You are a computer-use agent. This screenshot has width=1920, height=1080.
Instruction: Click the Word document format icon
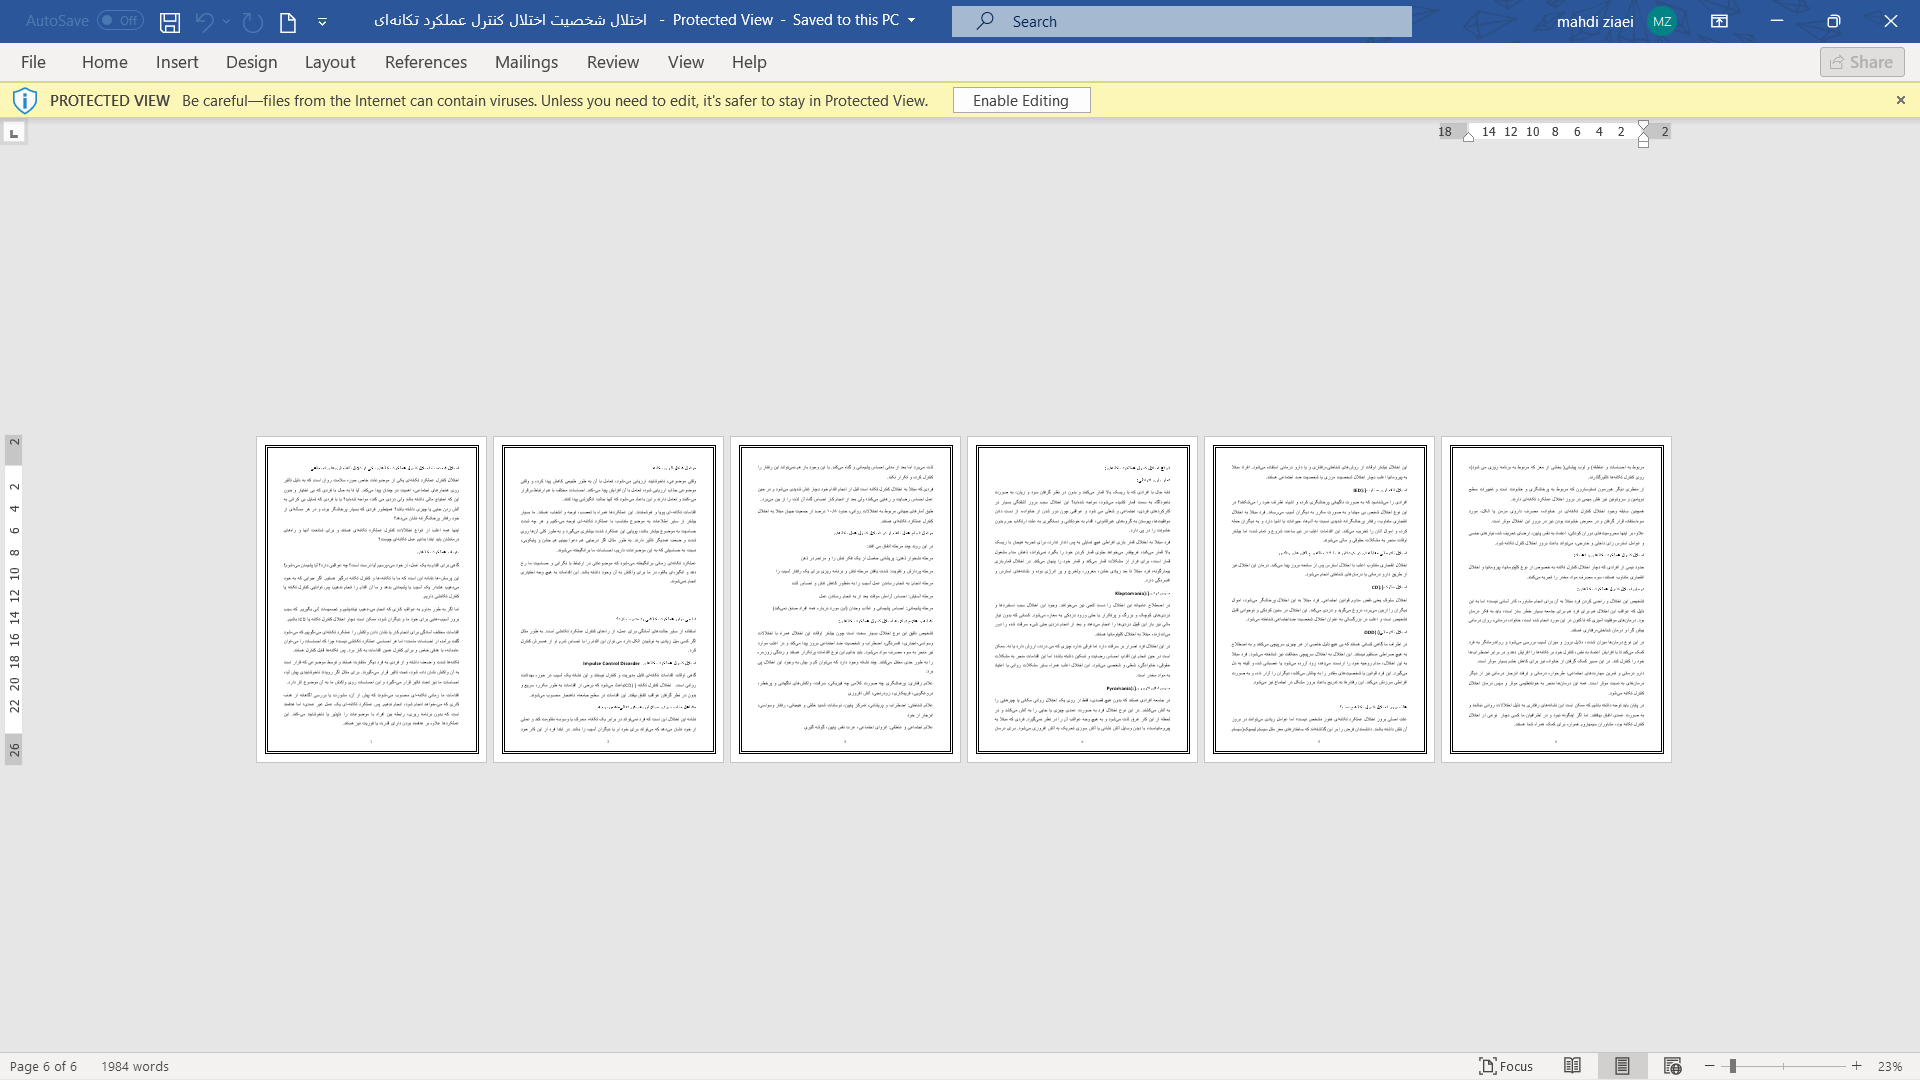coord(287,21)
